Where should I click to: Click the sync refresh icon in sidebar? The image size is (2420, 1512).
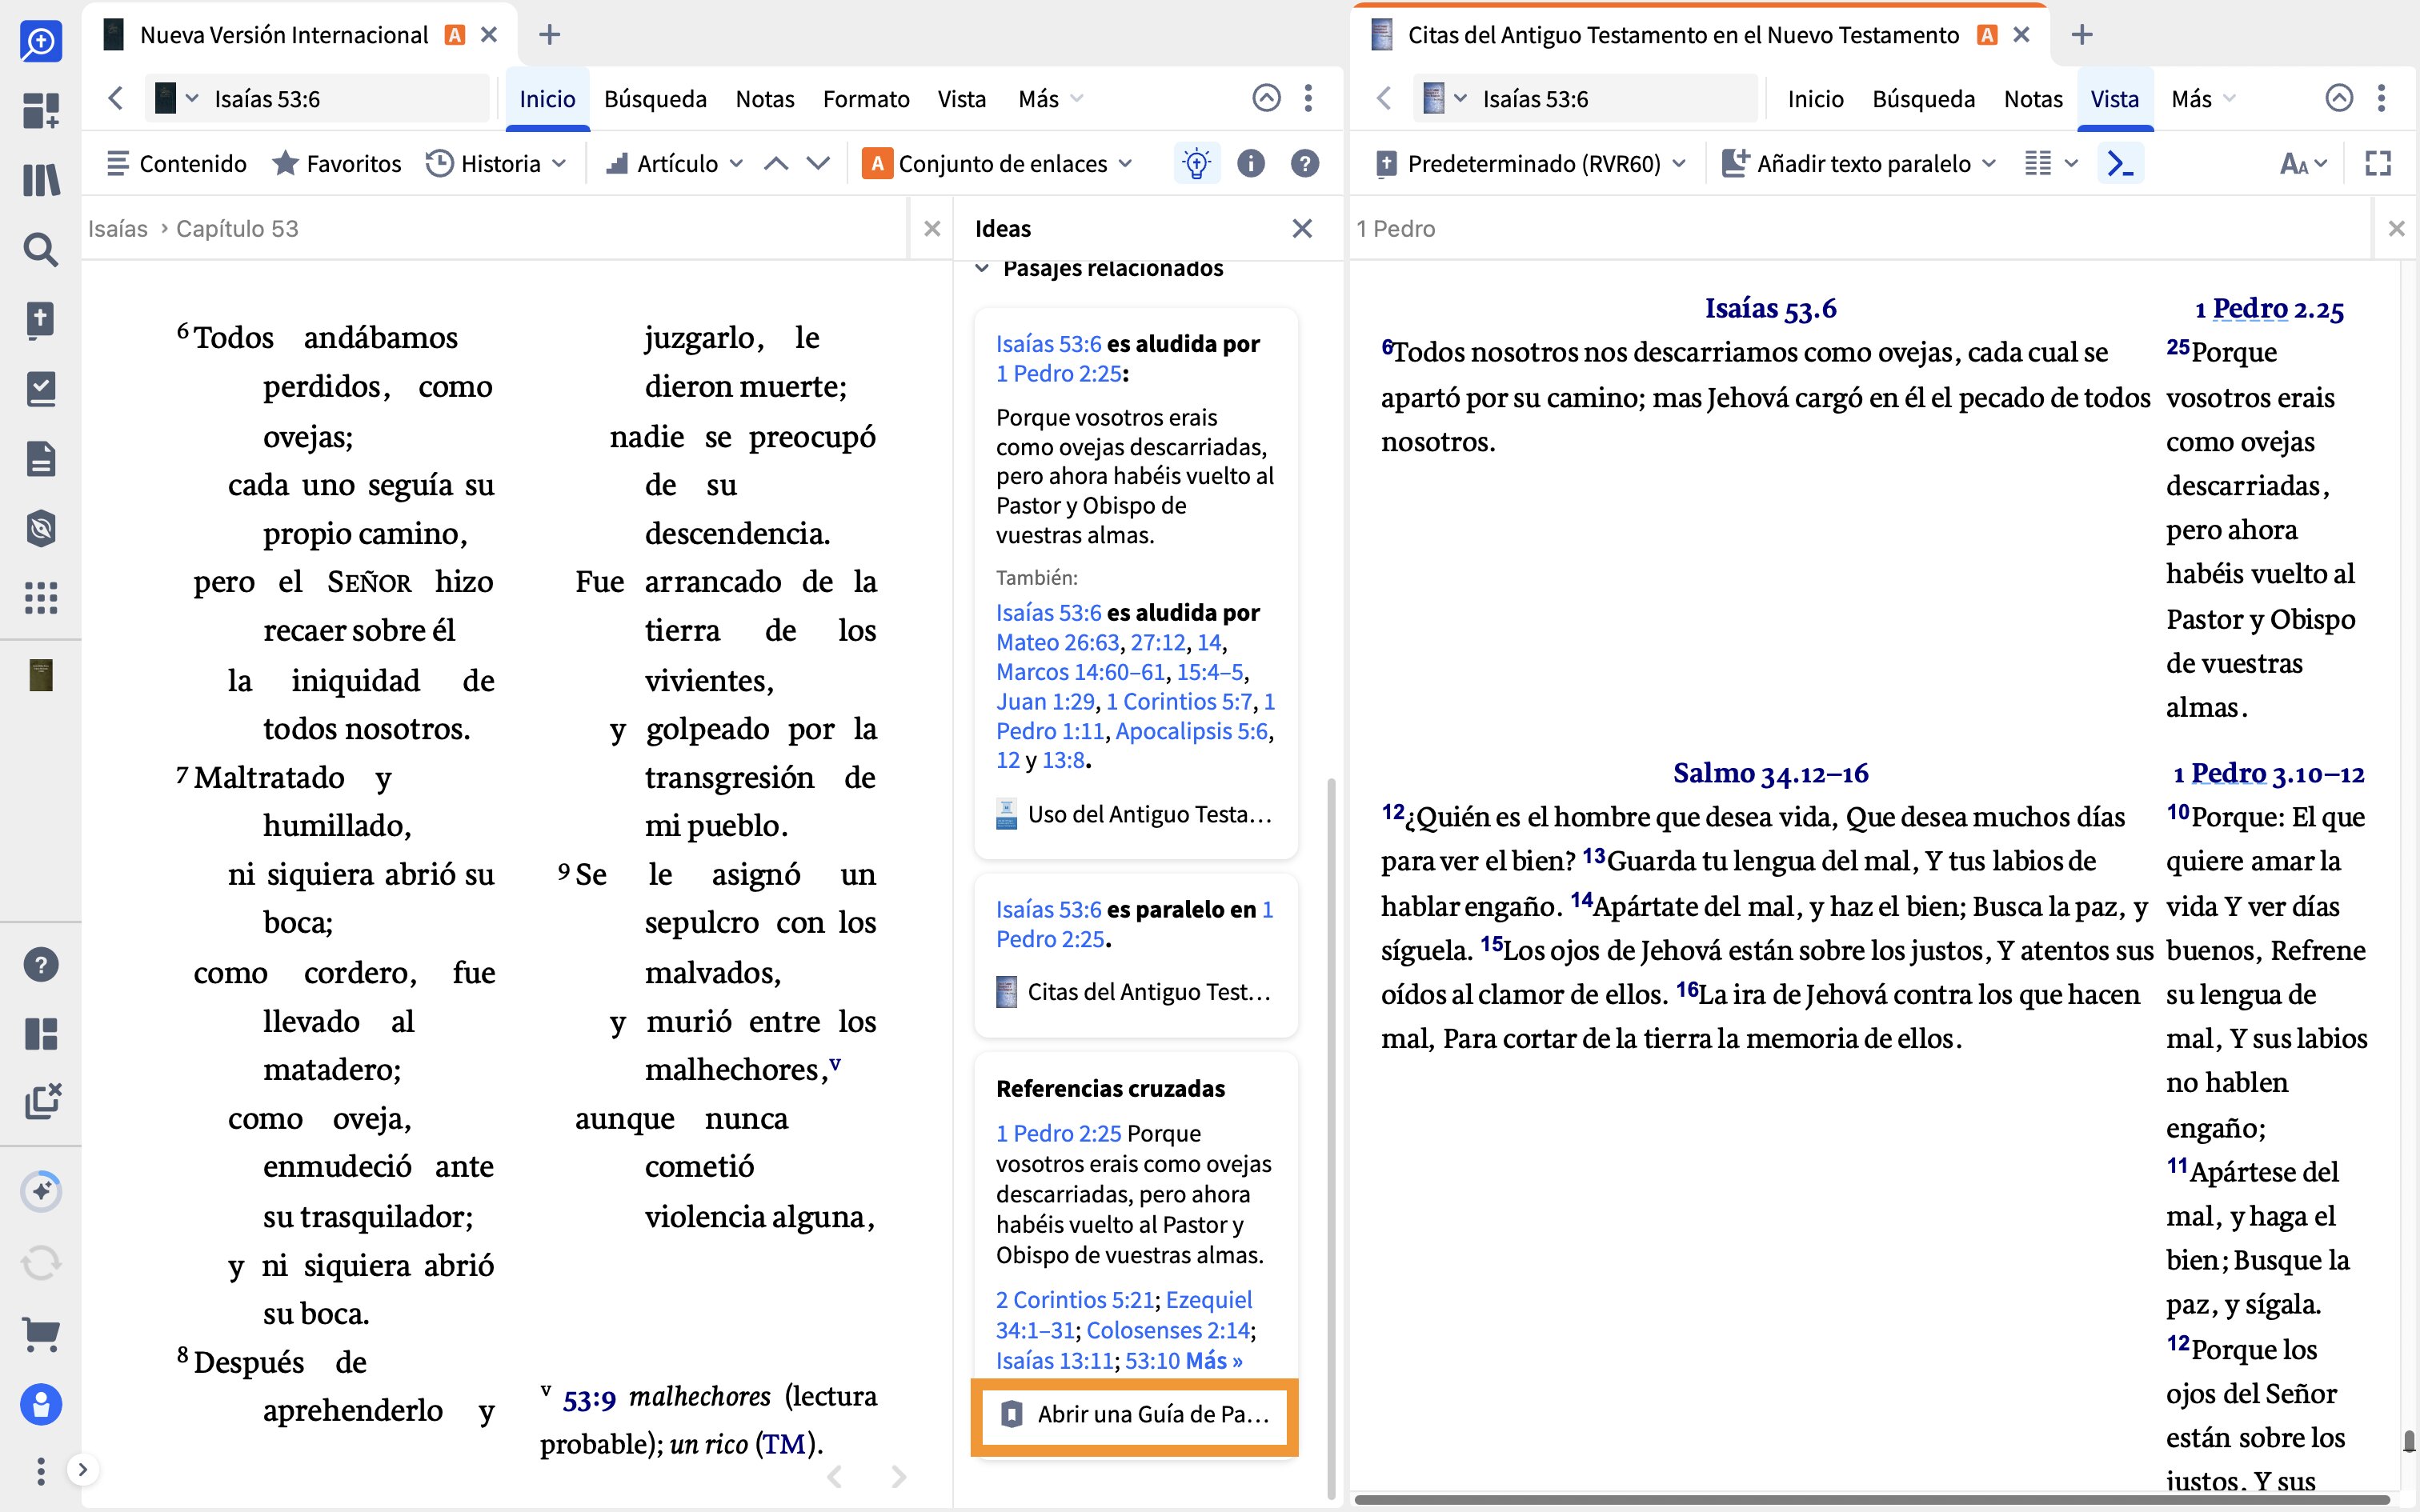(x=41, y=1263)
